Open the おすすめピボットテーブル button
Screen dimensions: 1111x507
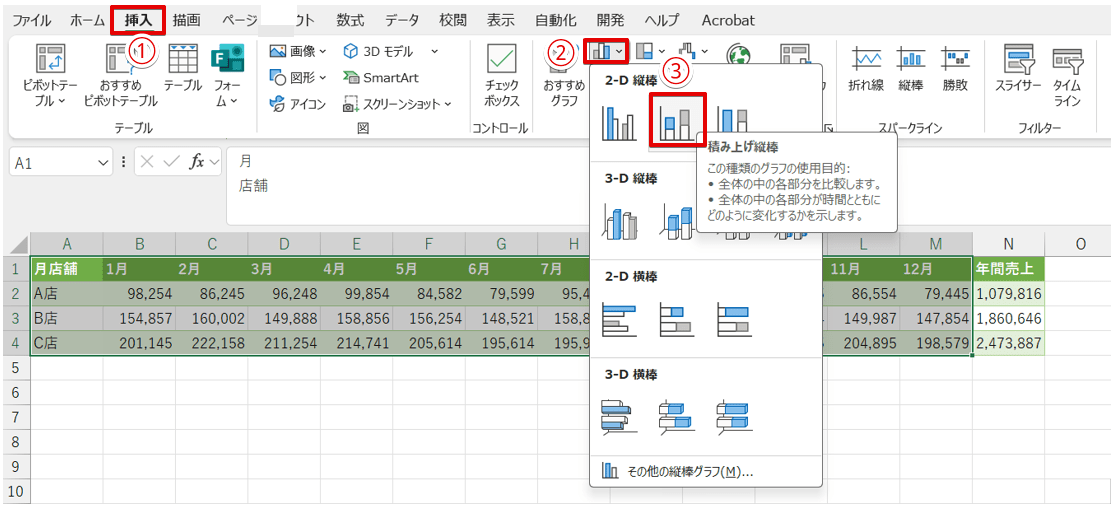[x=120, y=76]
